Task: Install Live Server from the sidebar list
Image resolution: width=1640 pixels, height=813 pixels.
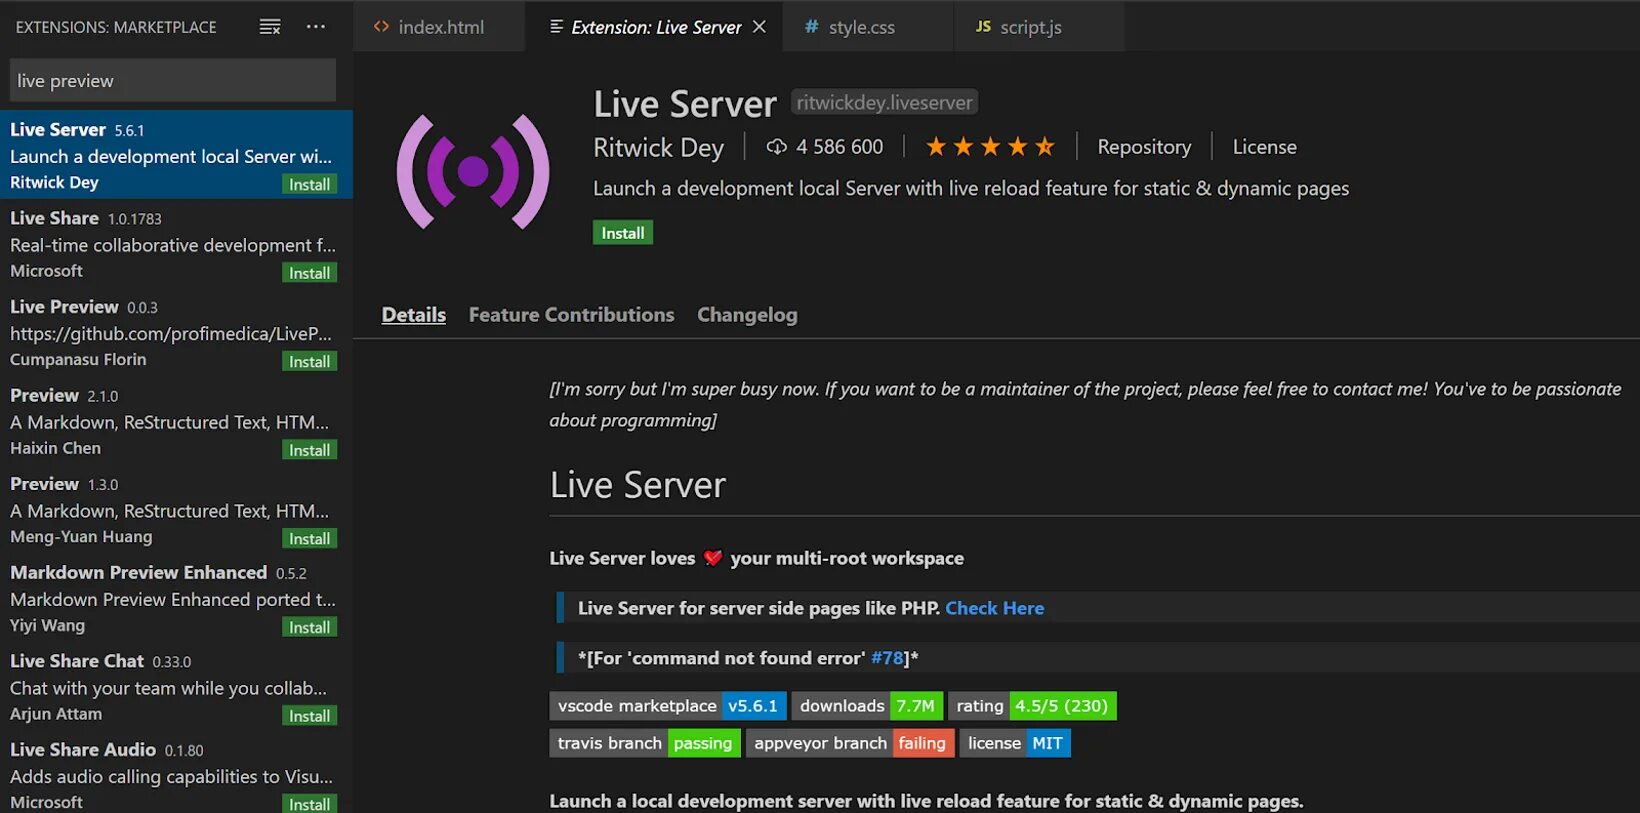Action: click(309, 184)
